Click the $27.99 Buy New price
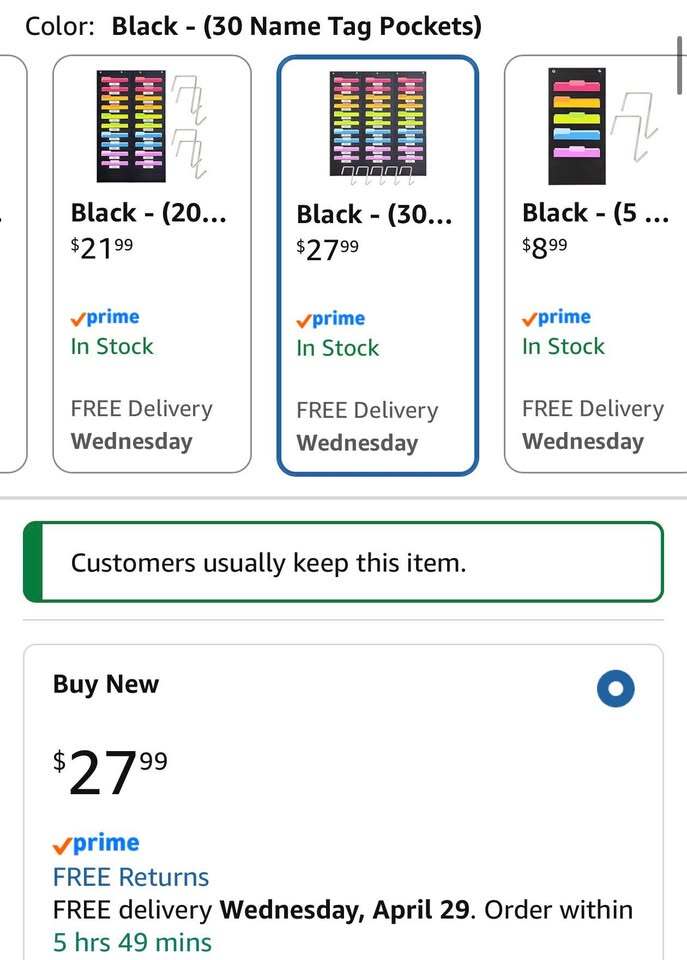 pyautogui.click(x=110, y=773)
